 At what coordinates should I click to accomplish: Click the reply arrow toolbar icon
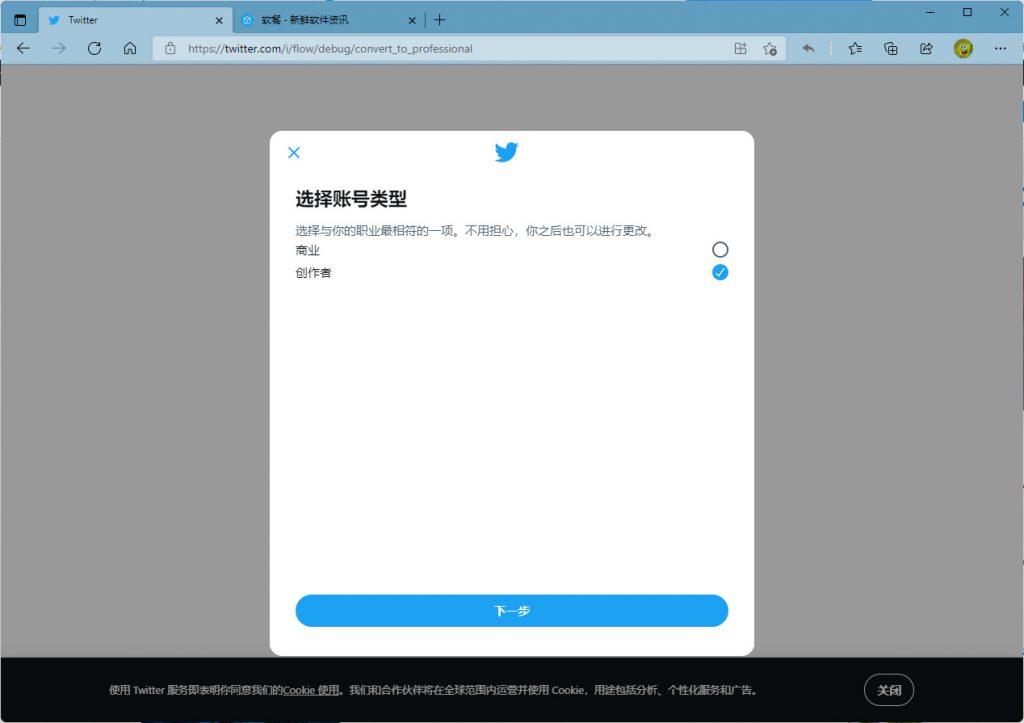pos(808,48)
